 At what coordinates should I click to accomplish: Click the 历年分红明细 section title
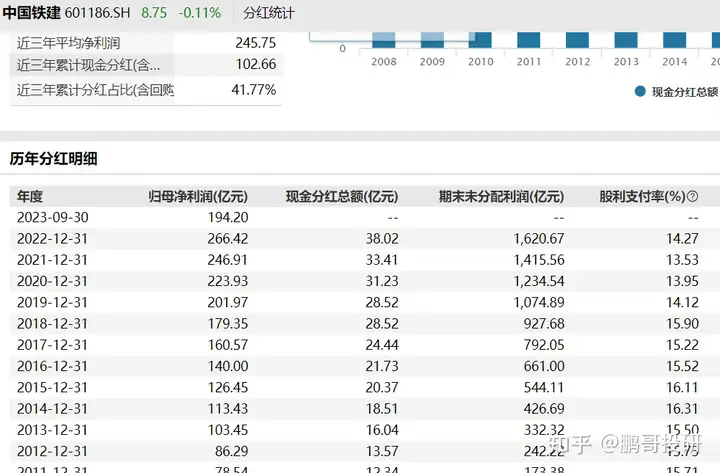pos(53,159)
